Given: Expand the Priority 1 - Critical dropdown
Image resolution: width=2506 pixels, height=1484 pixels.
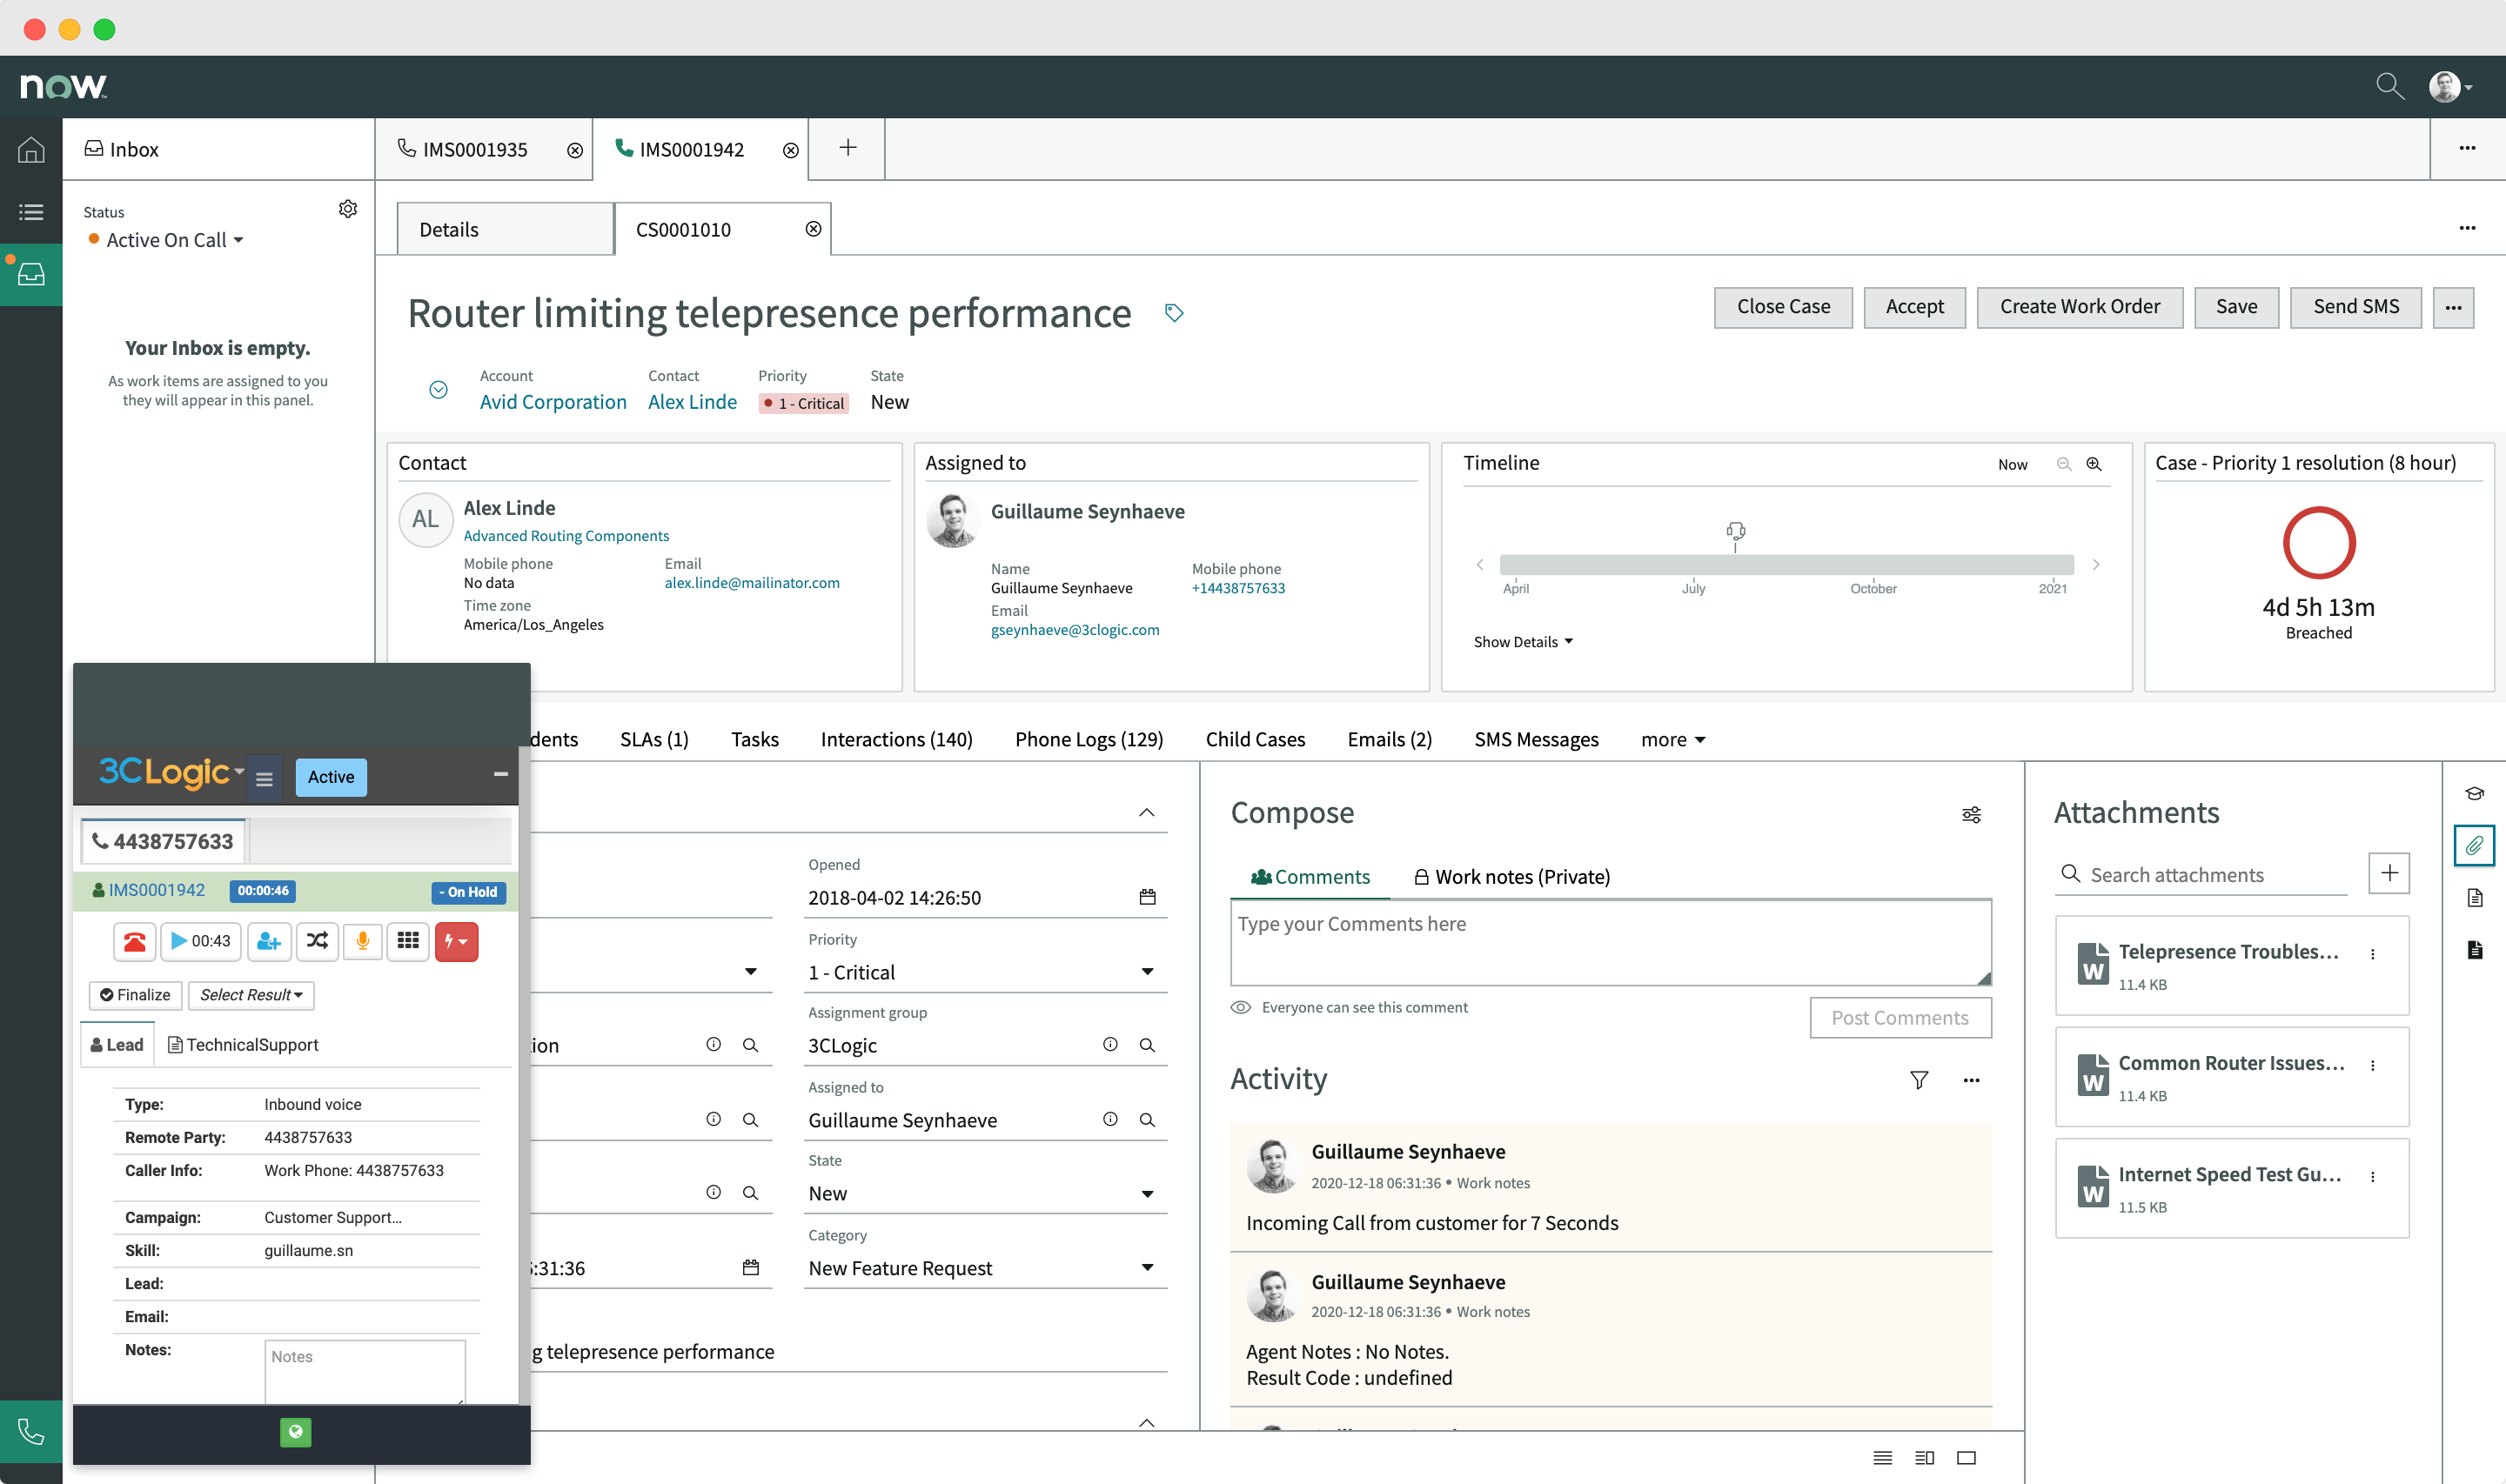Looking at the screenshot, I should pos(985,972).
